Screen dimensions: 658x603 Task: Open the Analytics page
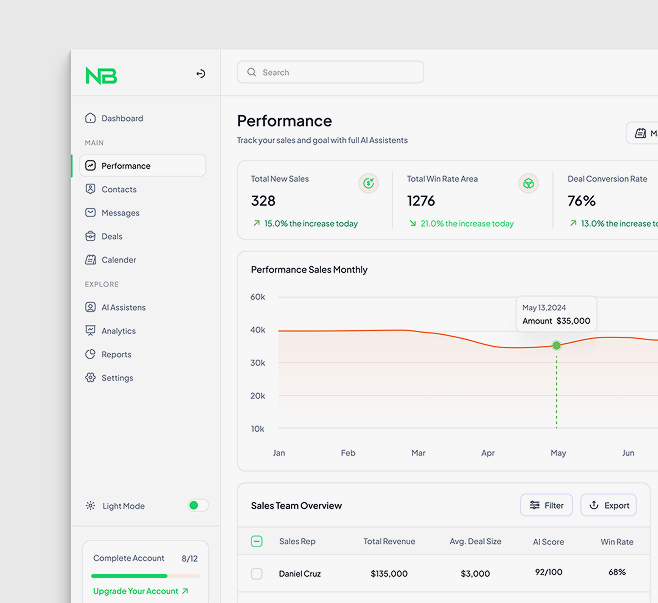click(118, 331)
